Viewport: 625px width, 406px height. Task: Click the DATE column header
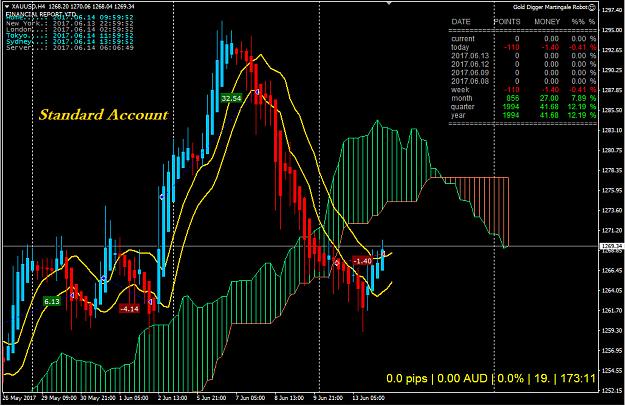461,22
